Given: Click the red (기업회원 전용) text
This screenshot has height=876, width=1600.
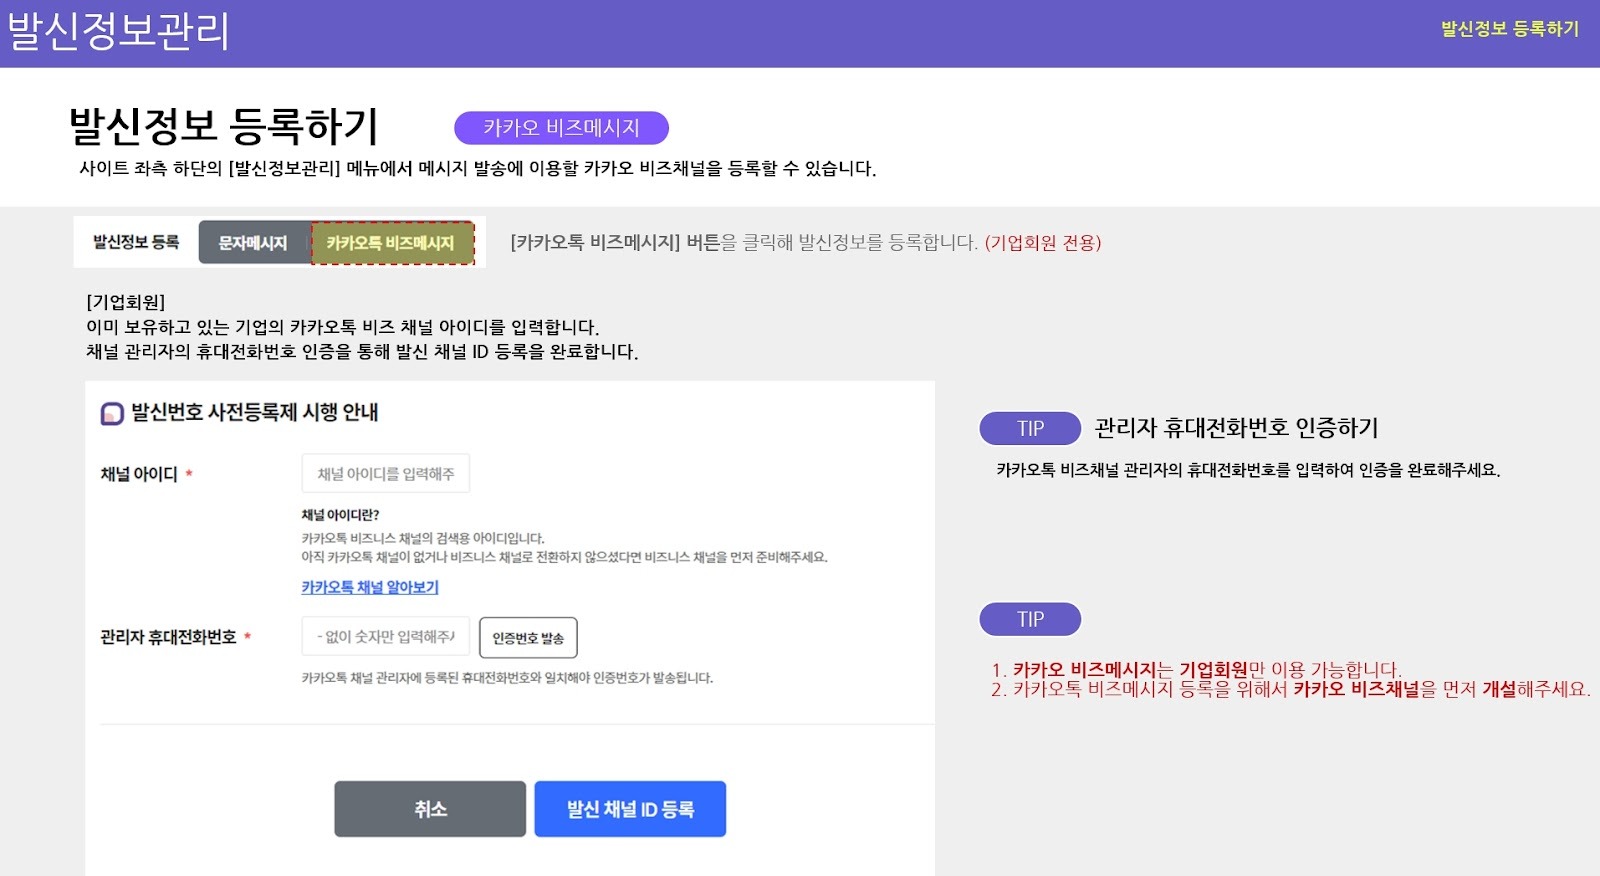Looking at the screenshot, I should pyautogui.click(x=1042, y=243).
